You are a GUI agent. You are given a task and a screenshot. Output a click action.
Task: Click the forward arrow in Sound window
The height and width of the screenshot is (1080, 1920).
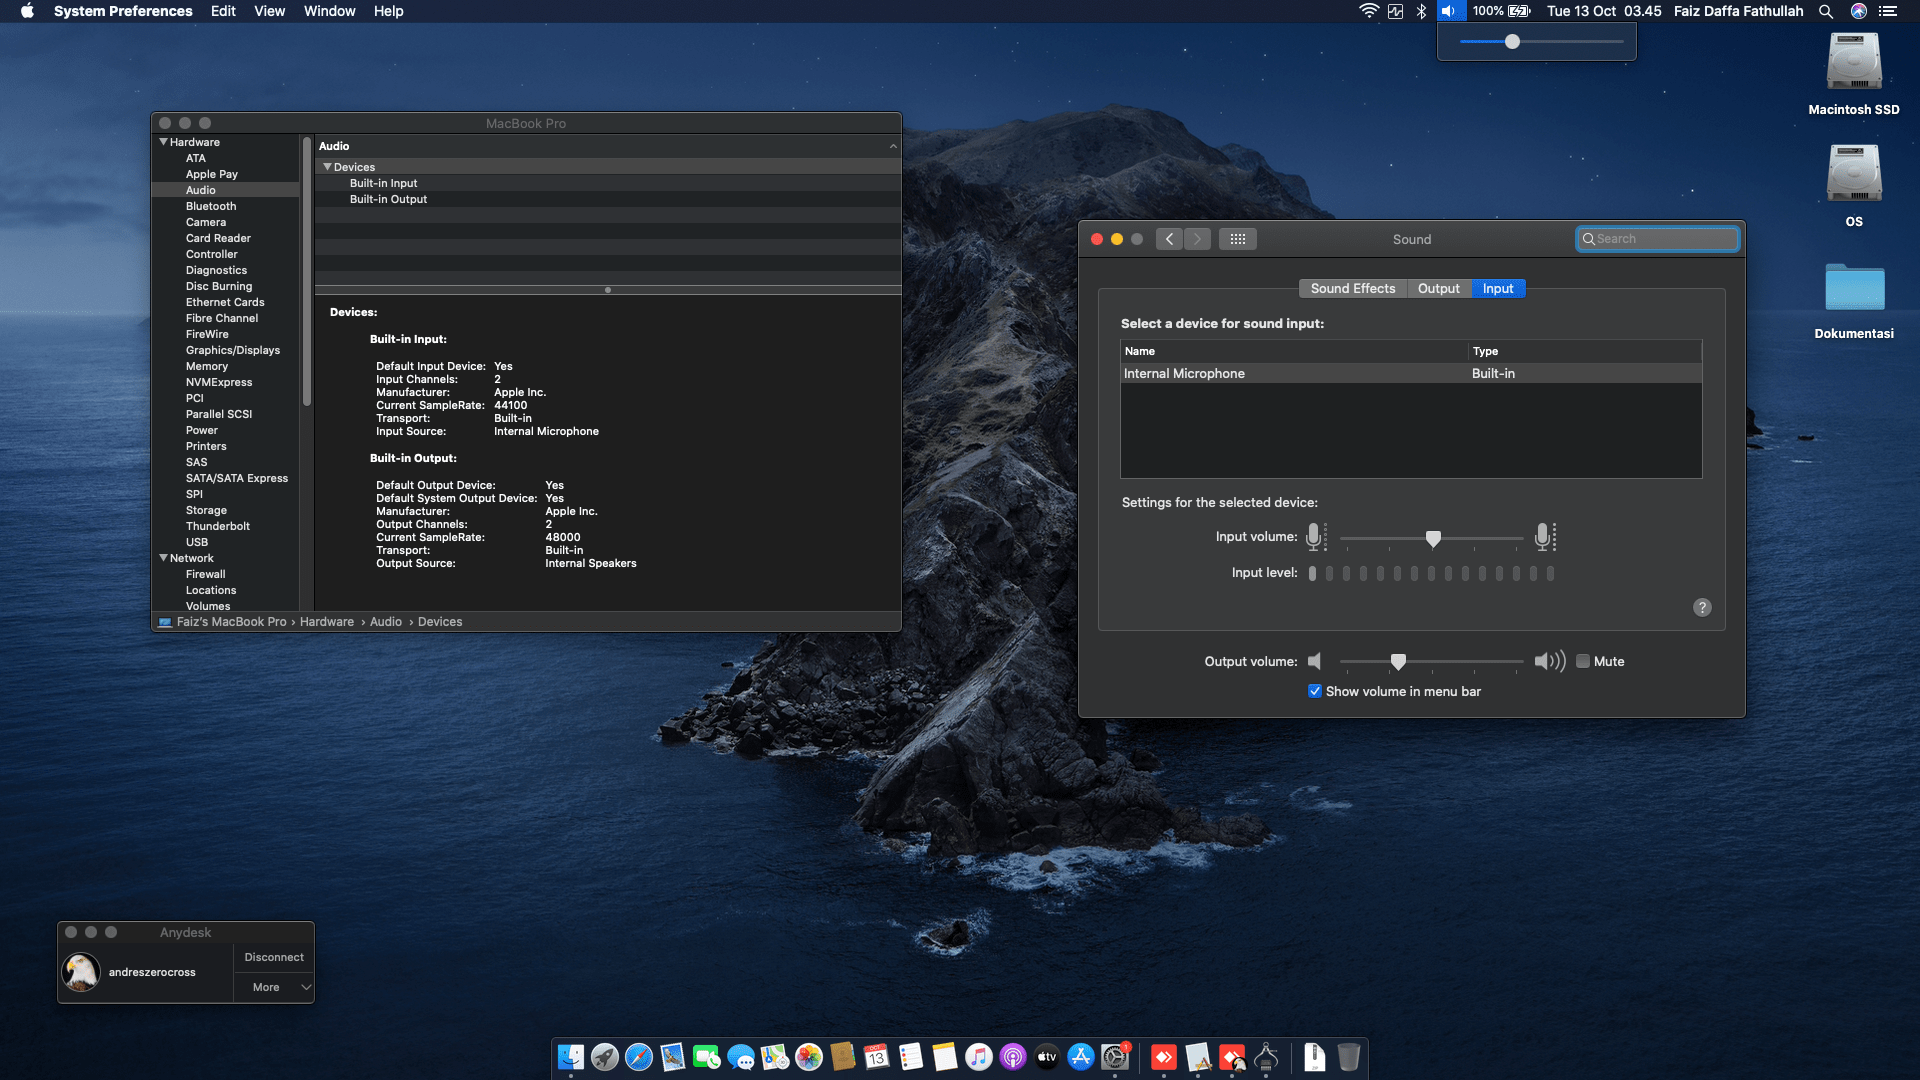tap(1197, 239)
